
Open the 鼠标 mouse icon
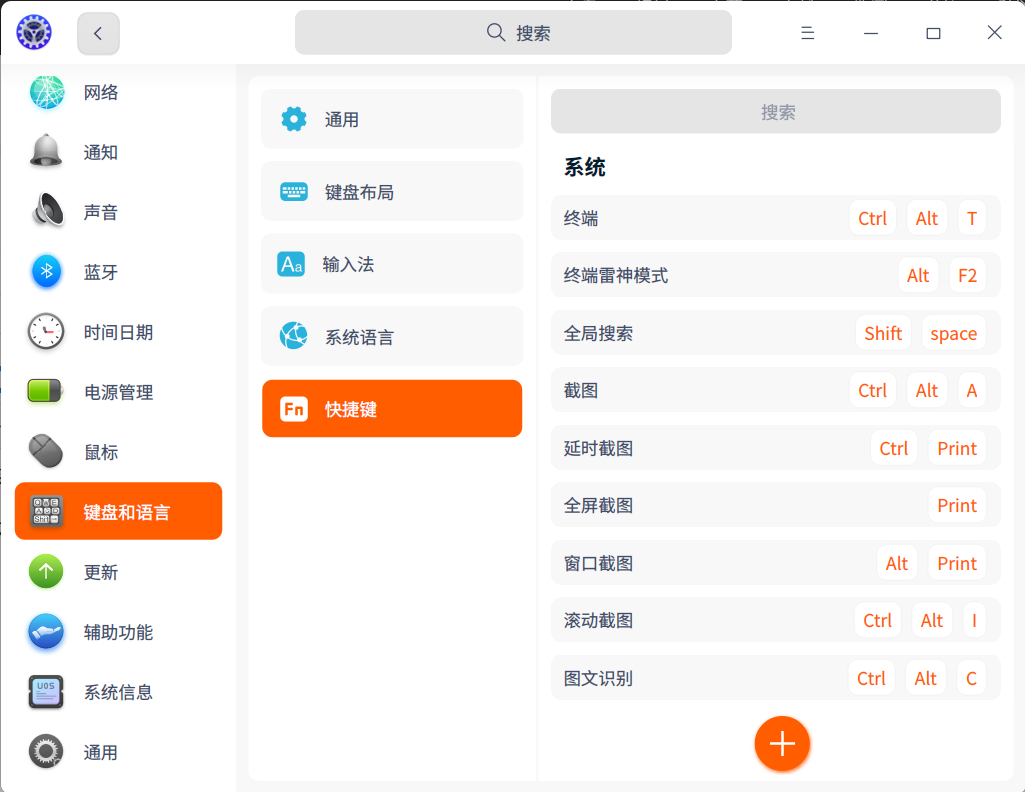46,452
